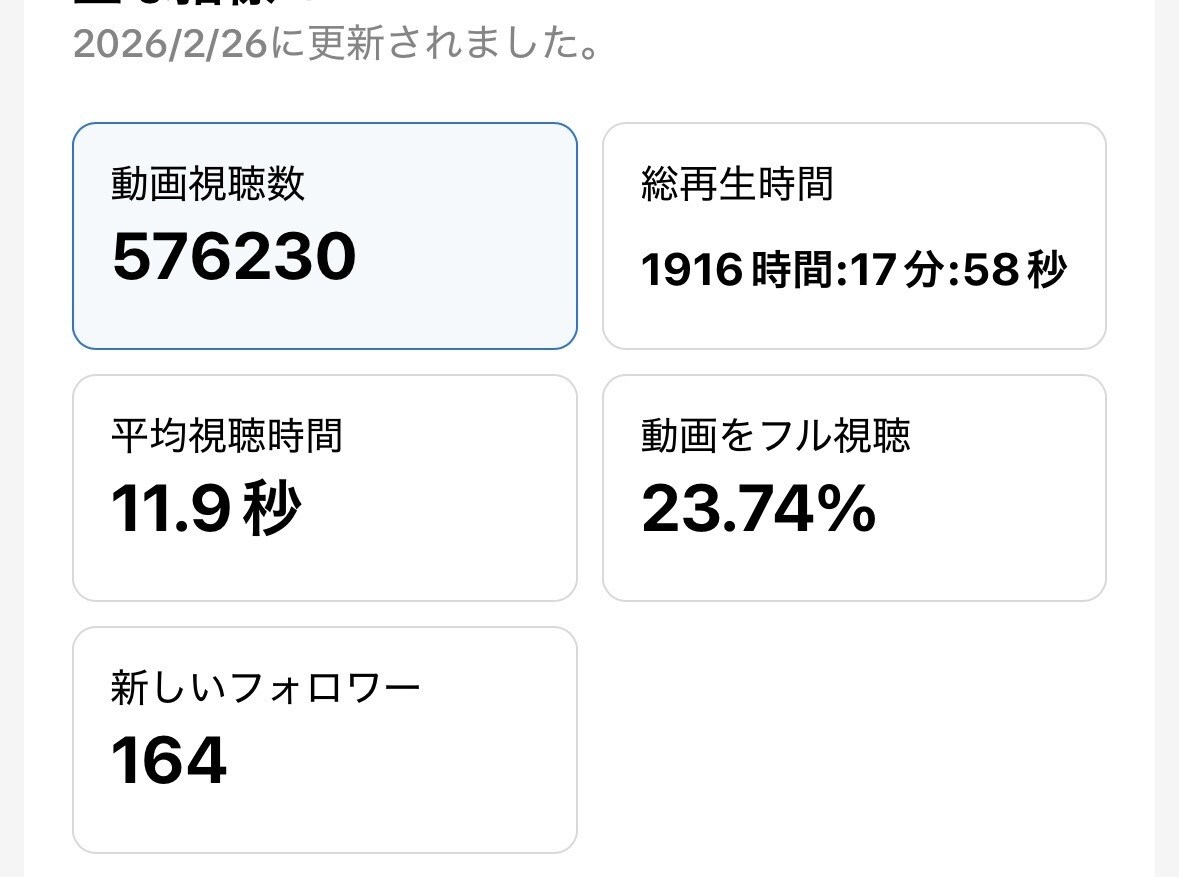The height and width of the screenshot is (877, 1179).
Task: Select the 平均視聴時間 metric card
Action: (325, 488)
